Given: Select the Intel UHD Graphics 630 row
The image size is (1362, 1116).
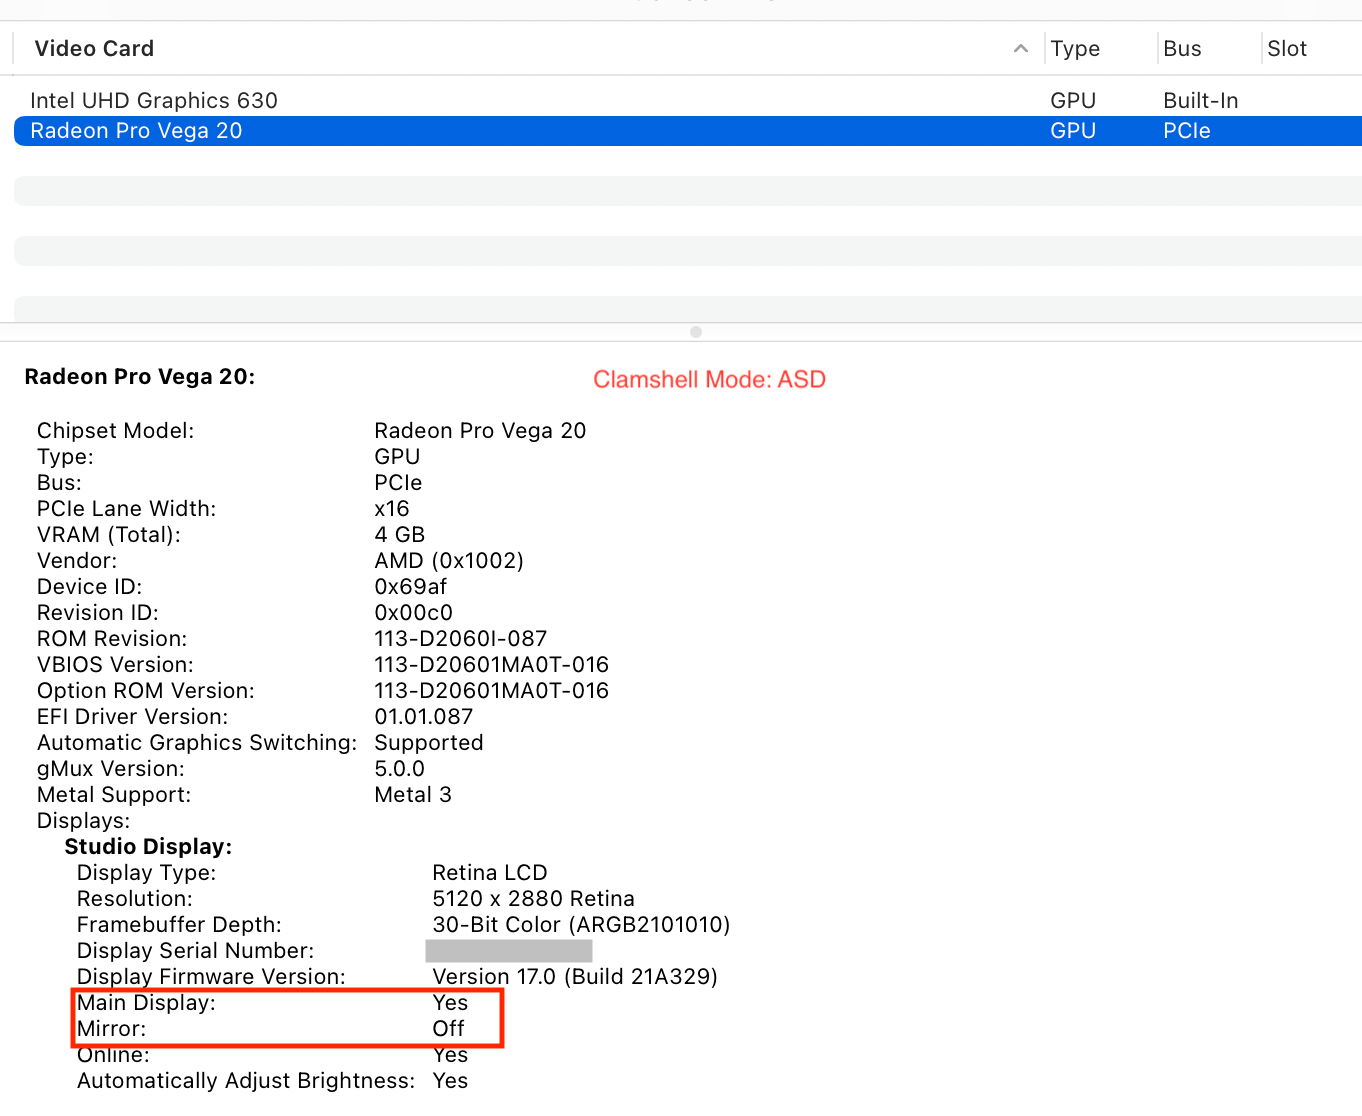Looking at the screenshot, I should pos(688,101).
